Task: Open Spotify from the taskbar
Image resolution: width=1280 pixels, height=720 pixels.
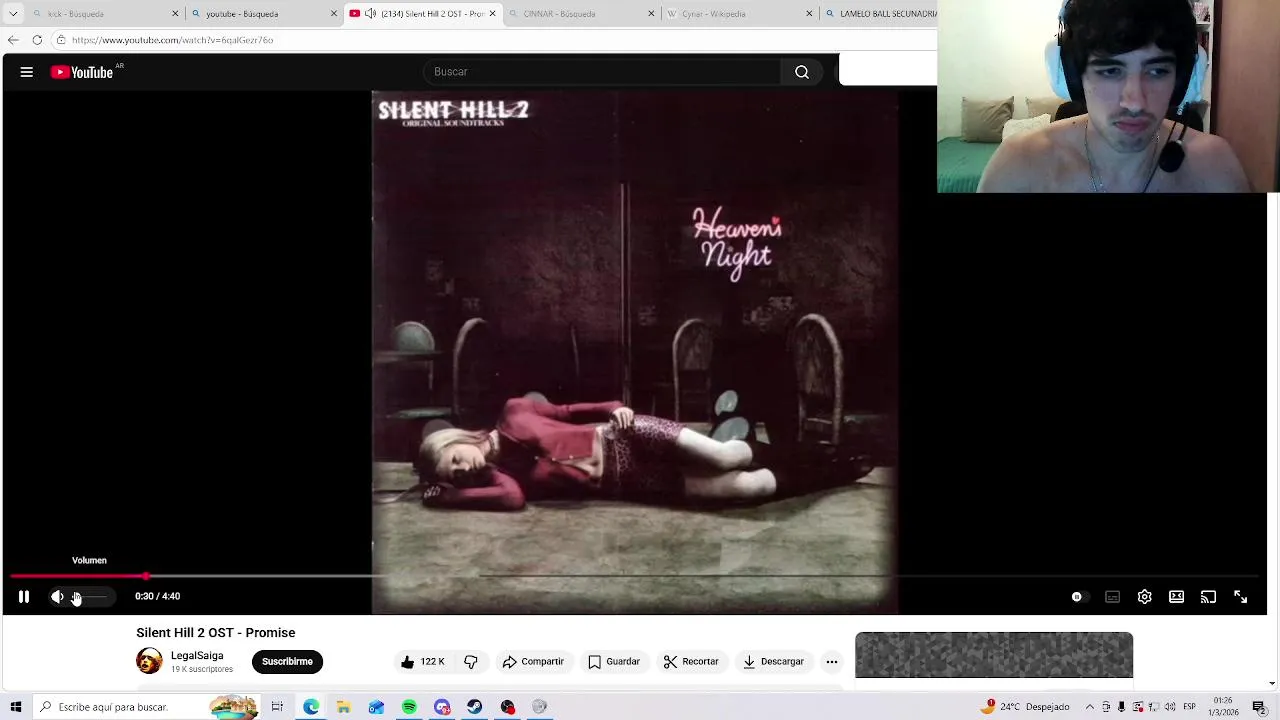Action: [409, 707]
